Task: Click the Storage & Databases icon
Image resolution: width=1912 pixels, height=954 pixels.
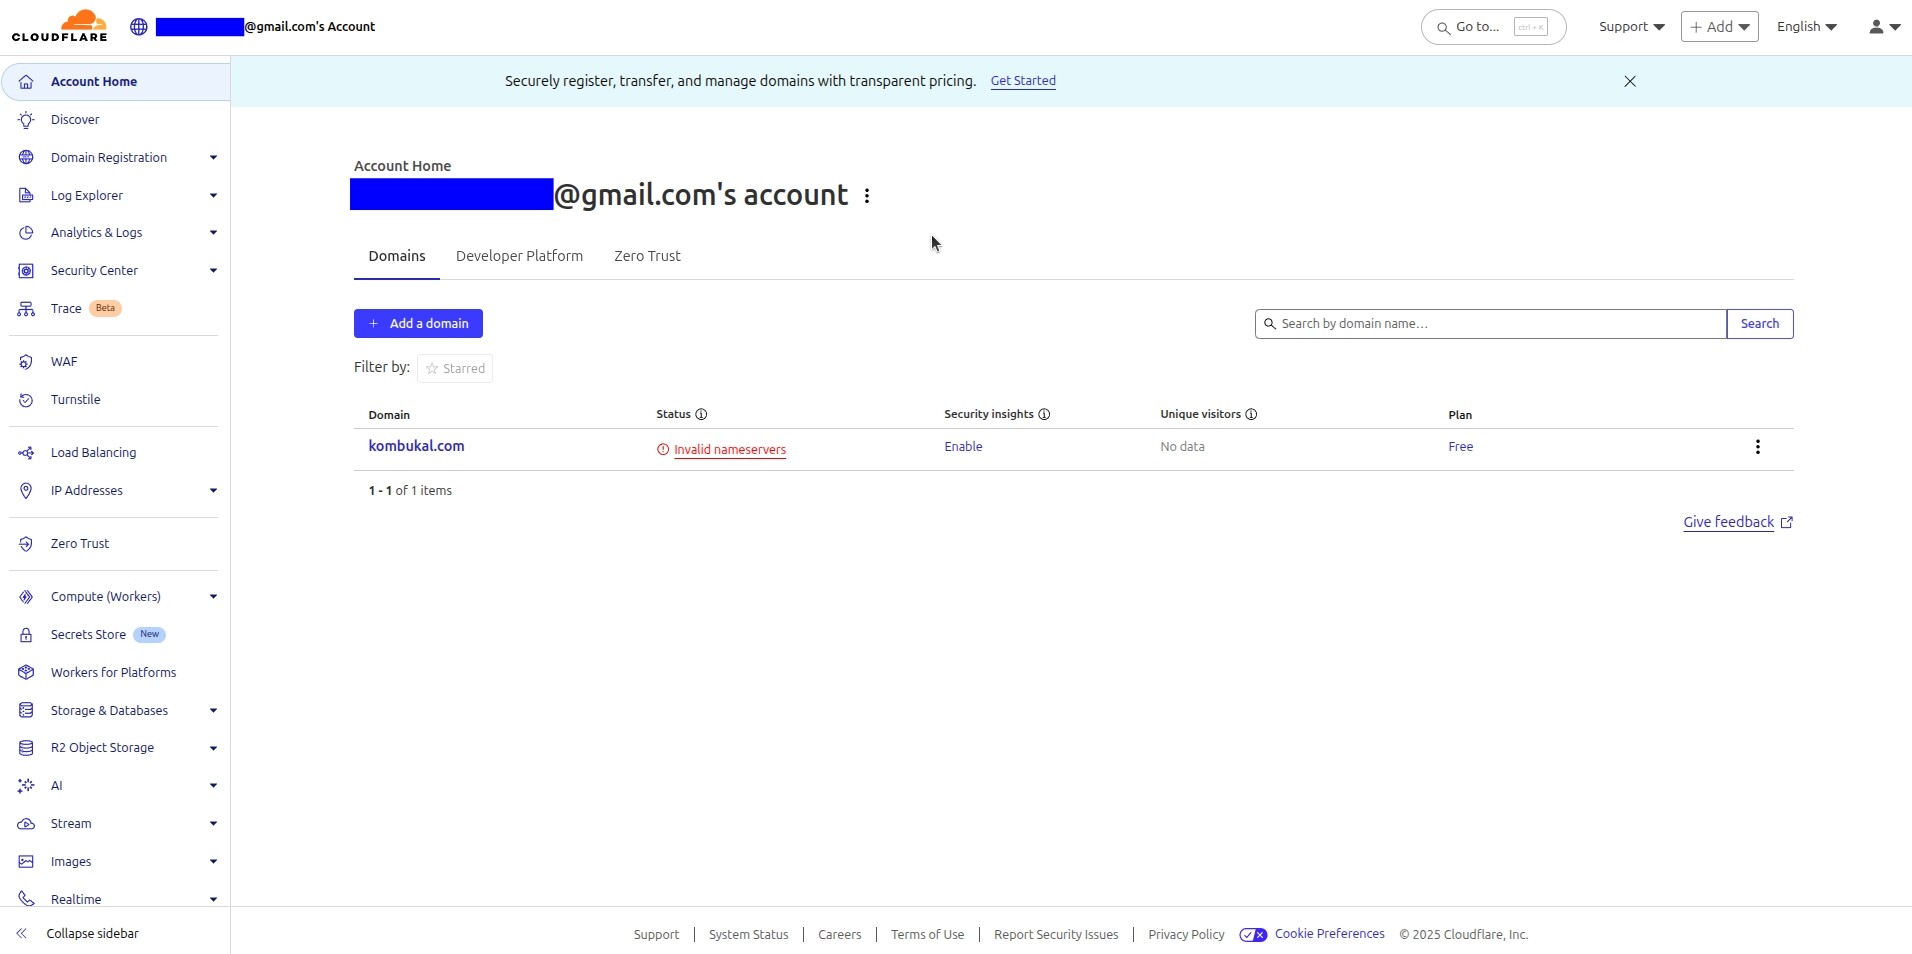Action: tap(26, 711)
